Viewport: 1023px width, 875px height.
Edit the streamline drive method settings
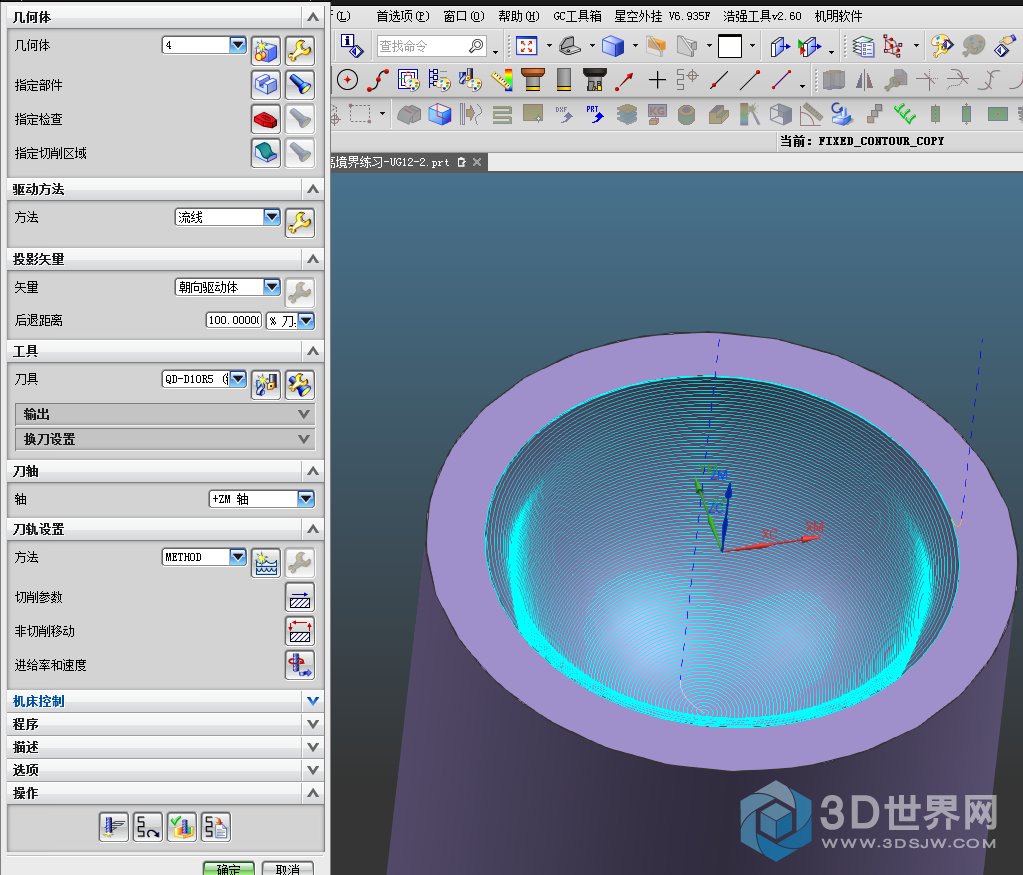point(299,221)
